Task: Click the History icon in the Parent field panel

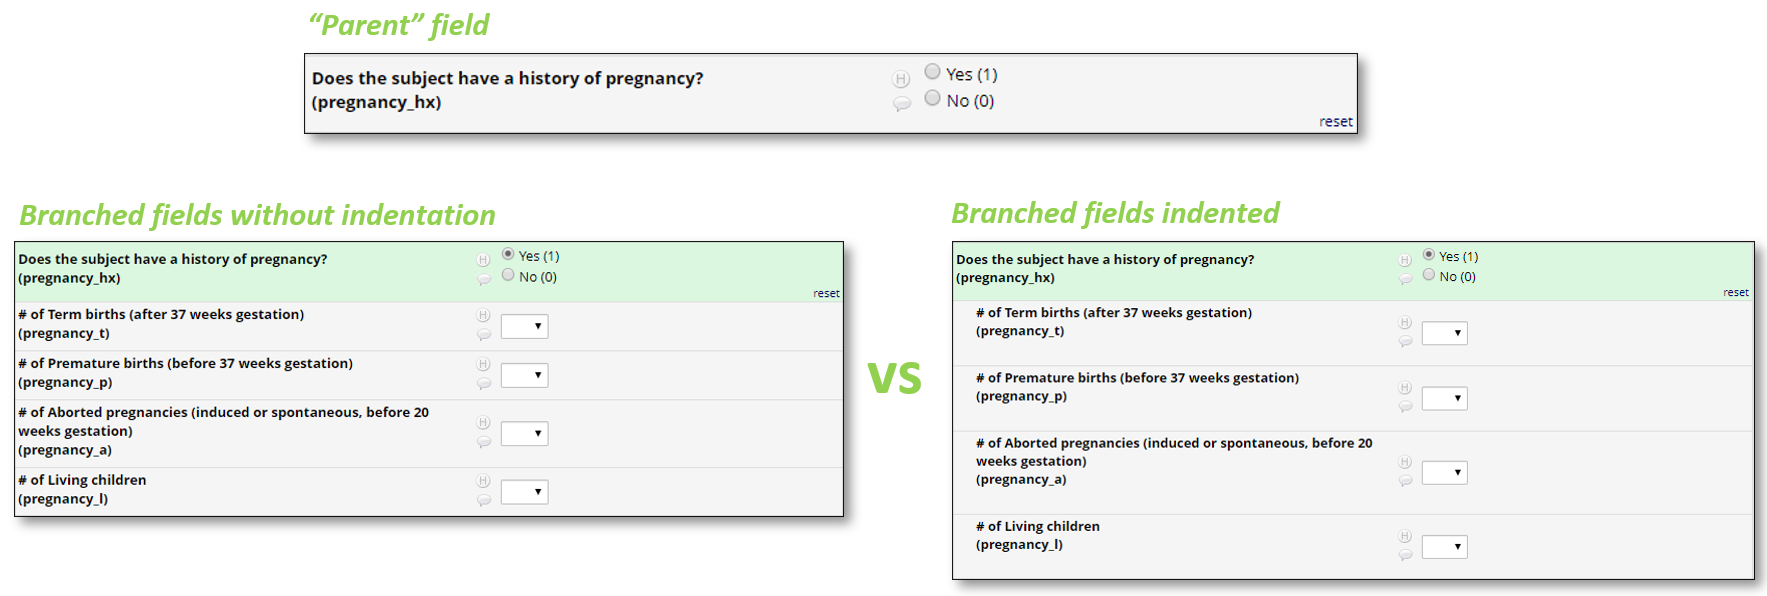Action: point(901,79)
